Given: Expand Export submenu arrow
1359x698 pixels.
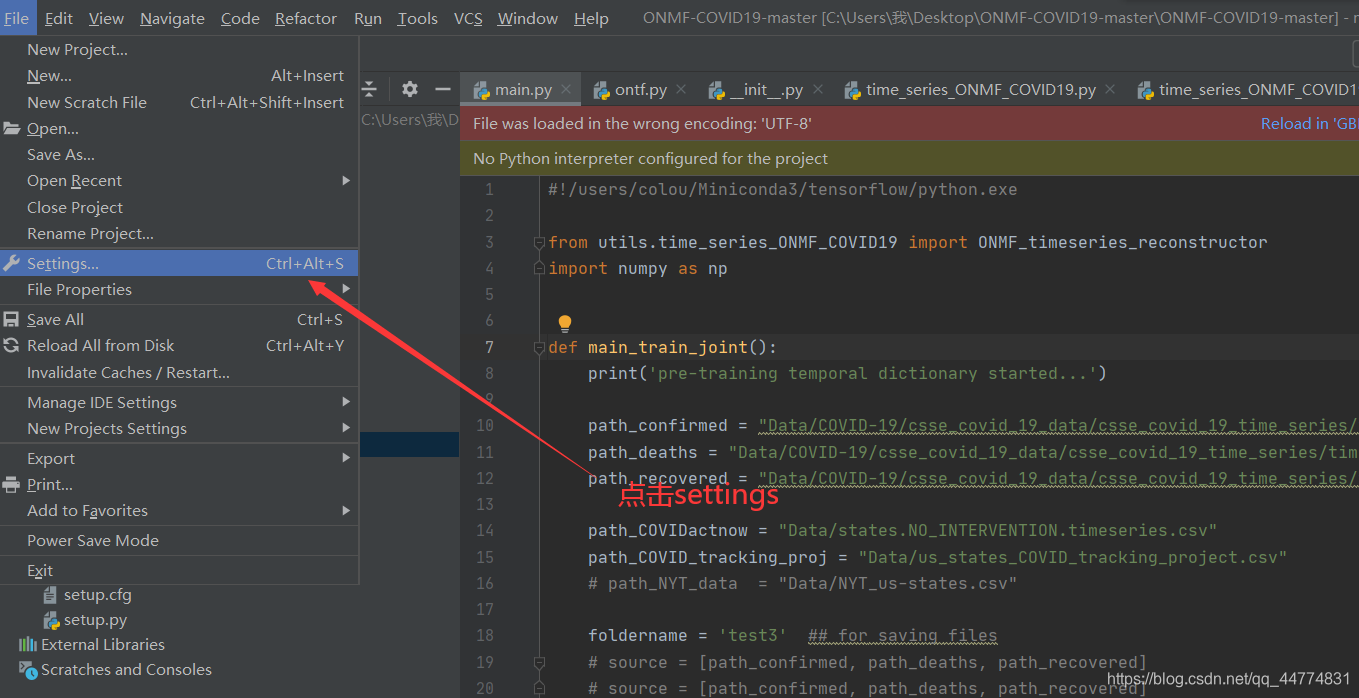Looking at the screenshot, I should point(346,458).
